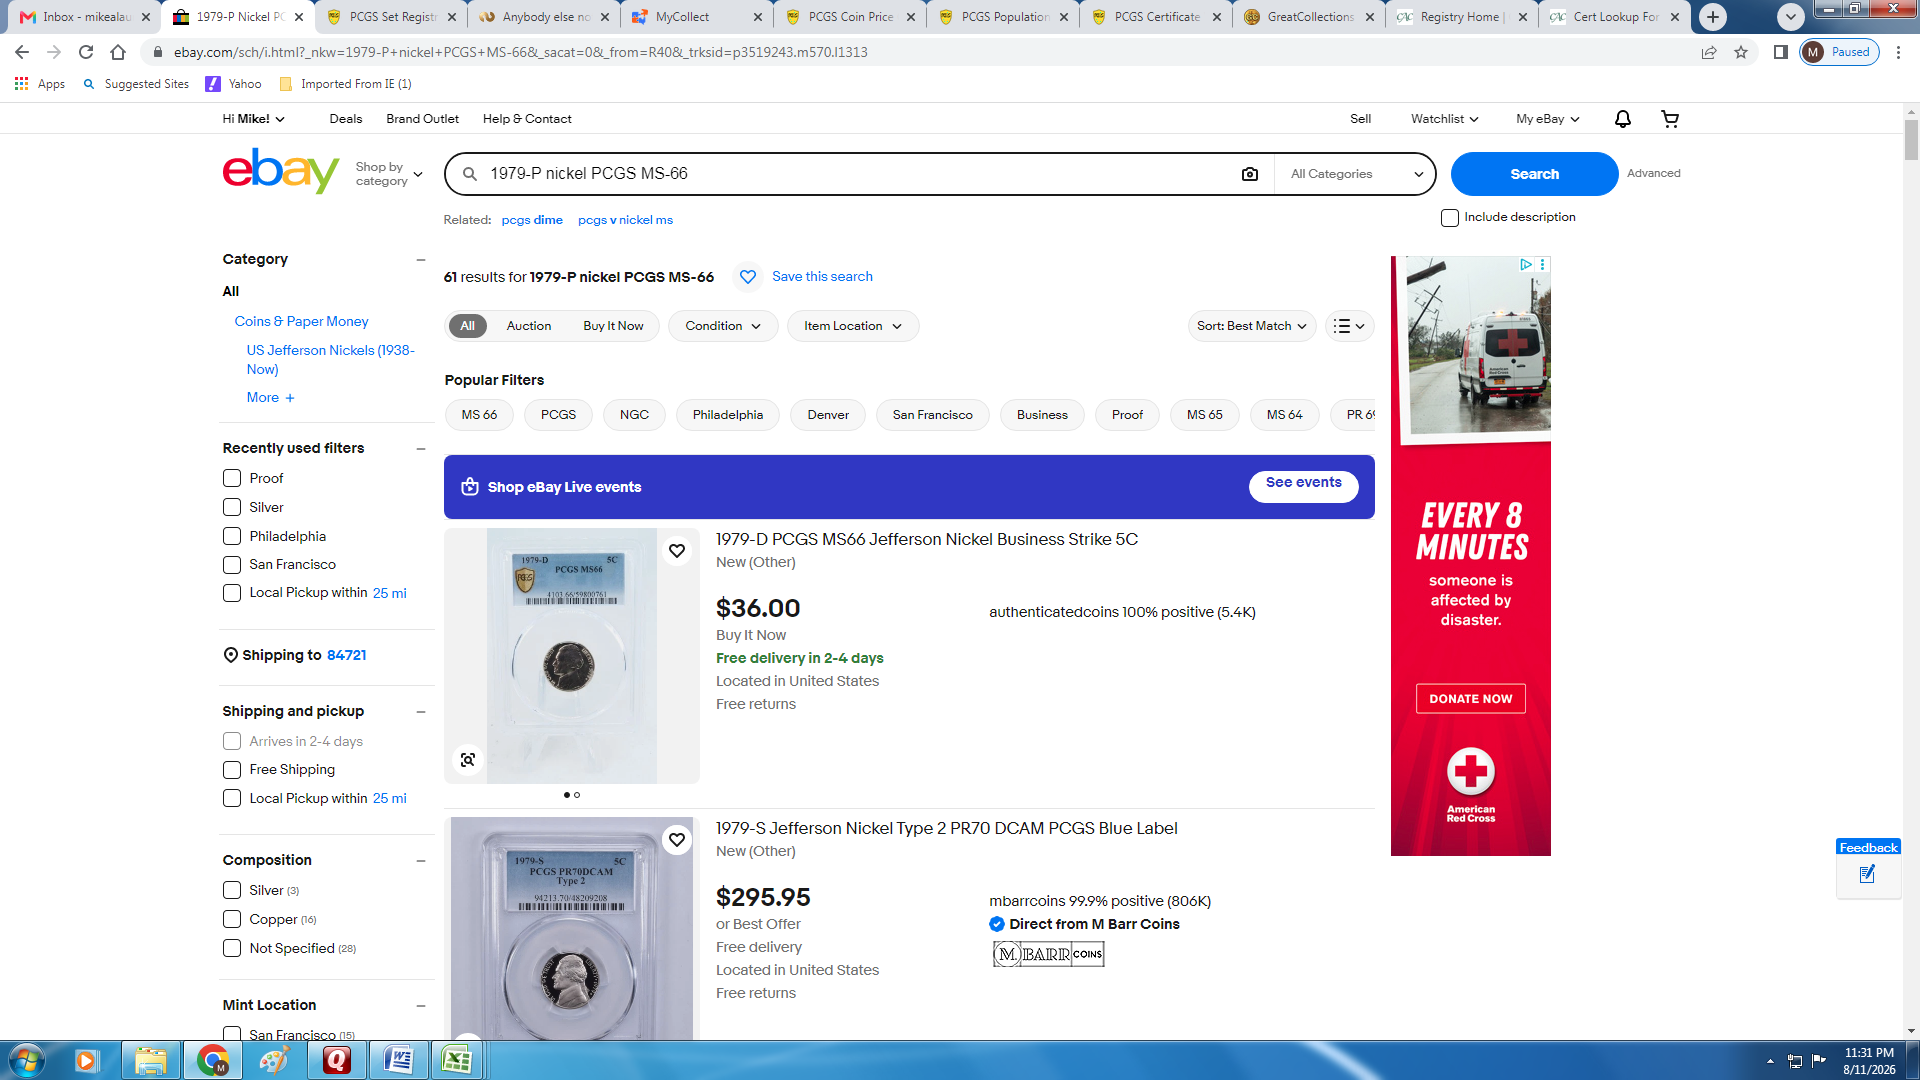Open image search camera icon
1920x1080 pixels.
[x=1250, y=174]
